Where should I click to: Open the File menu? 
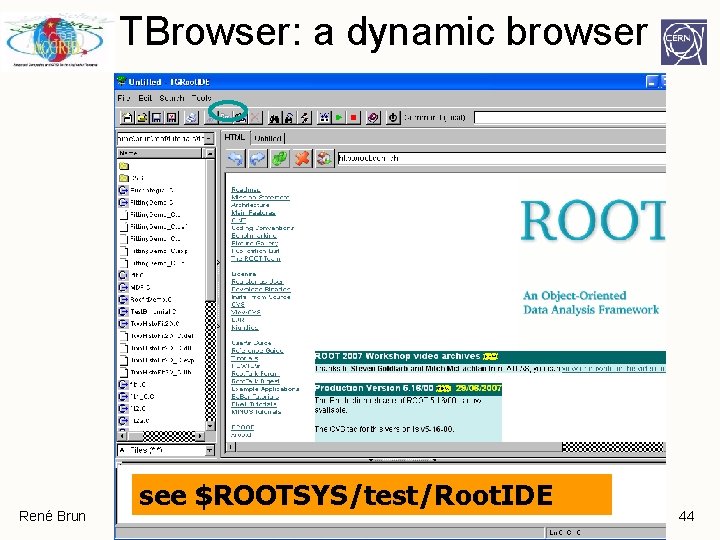(x=124, y=98)
